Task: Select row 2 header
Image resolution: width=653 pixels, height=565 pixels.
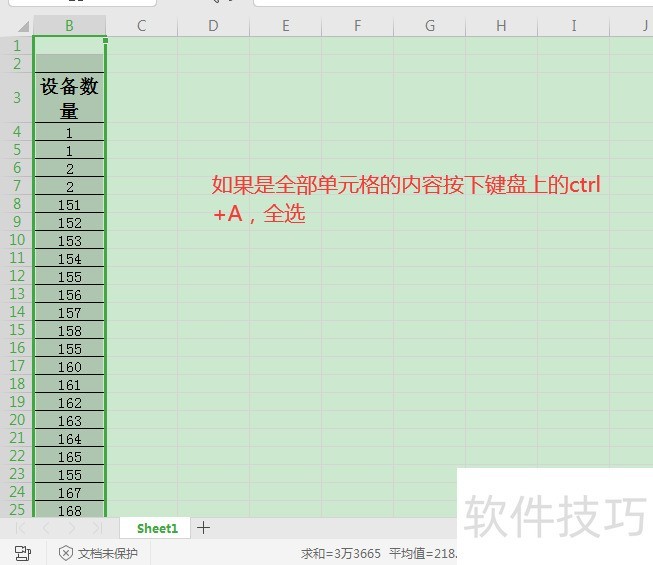Action: pos(17,63)
